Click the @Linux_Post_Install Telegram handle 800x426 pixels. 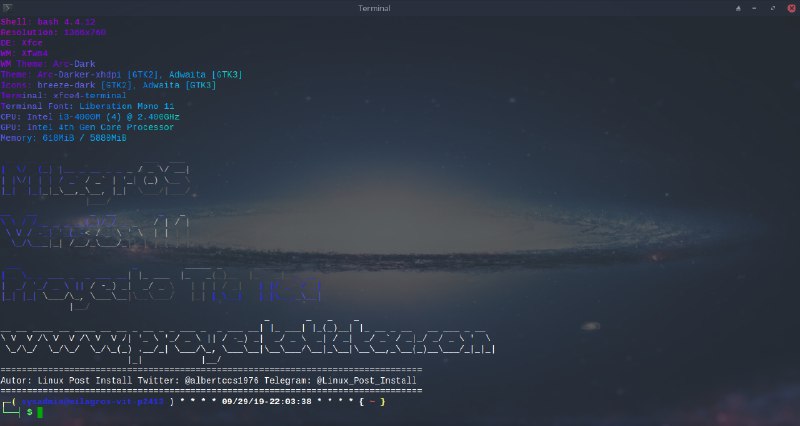(366, 381)
